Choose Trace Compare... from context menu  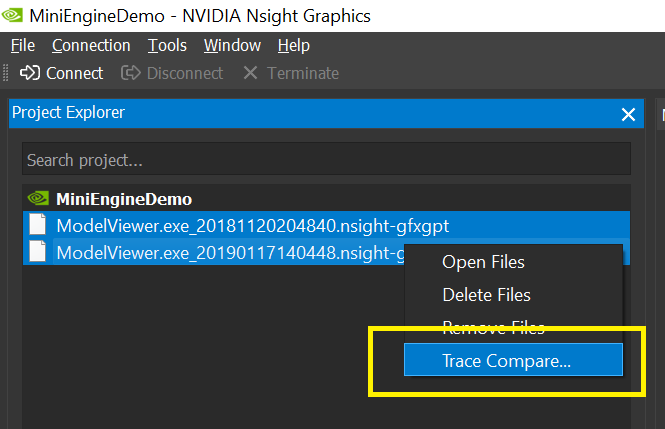click(x=507, y=361)
